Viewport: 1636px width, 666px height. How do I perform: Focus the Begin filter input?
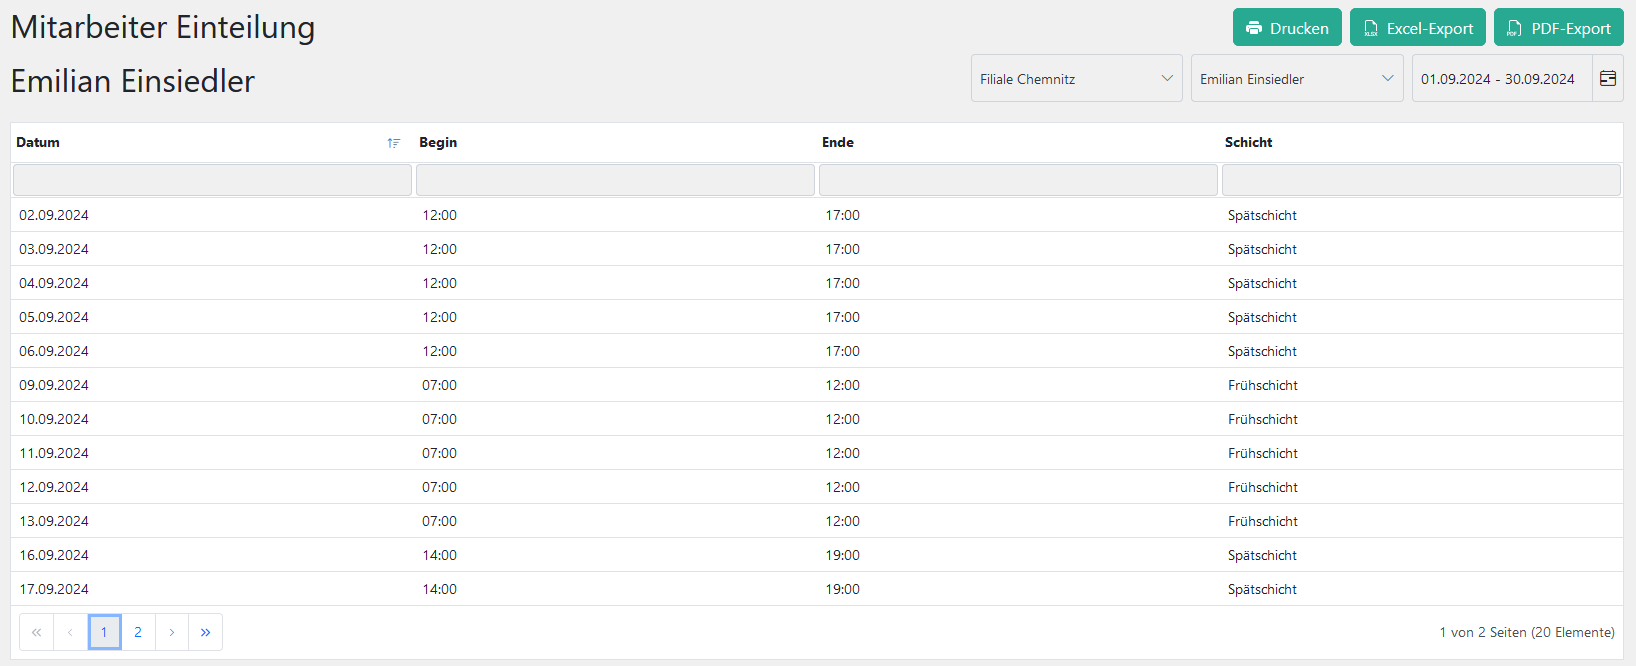click(615, 180)
